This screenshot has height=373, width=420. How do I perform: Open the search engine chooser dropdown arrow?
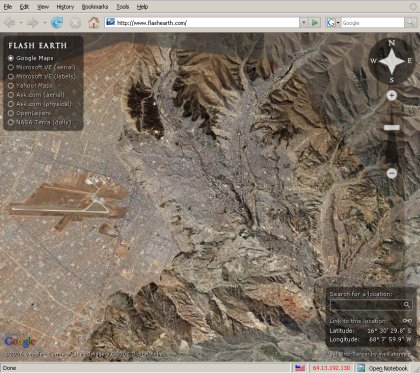click(338, 23)
